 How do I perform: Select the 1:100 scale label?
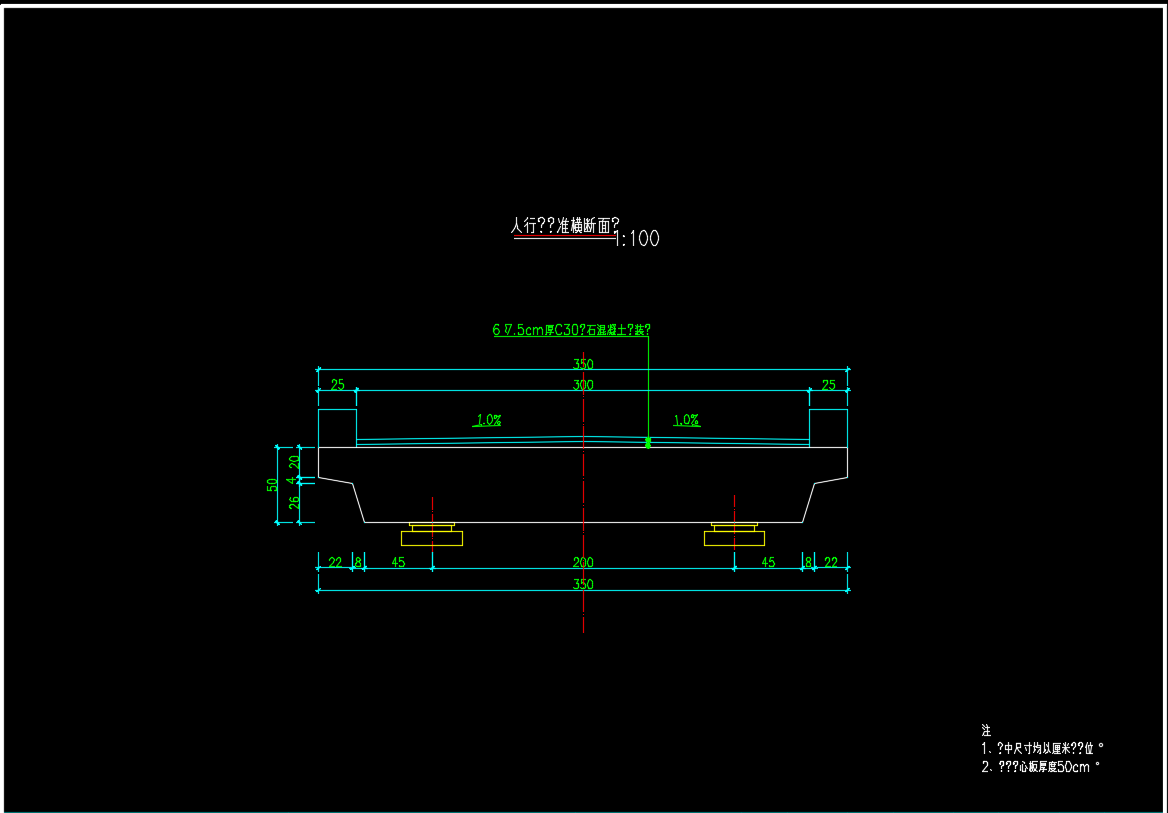pos(637,239)
